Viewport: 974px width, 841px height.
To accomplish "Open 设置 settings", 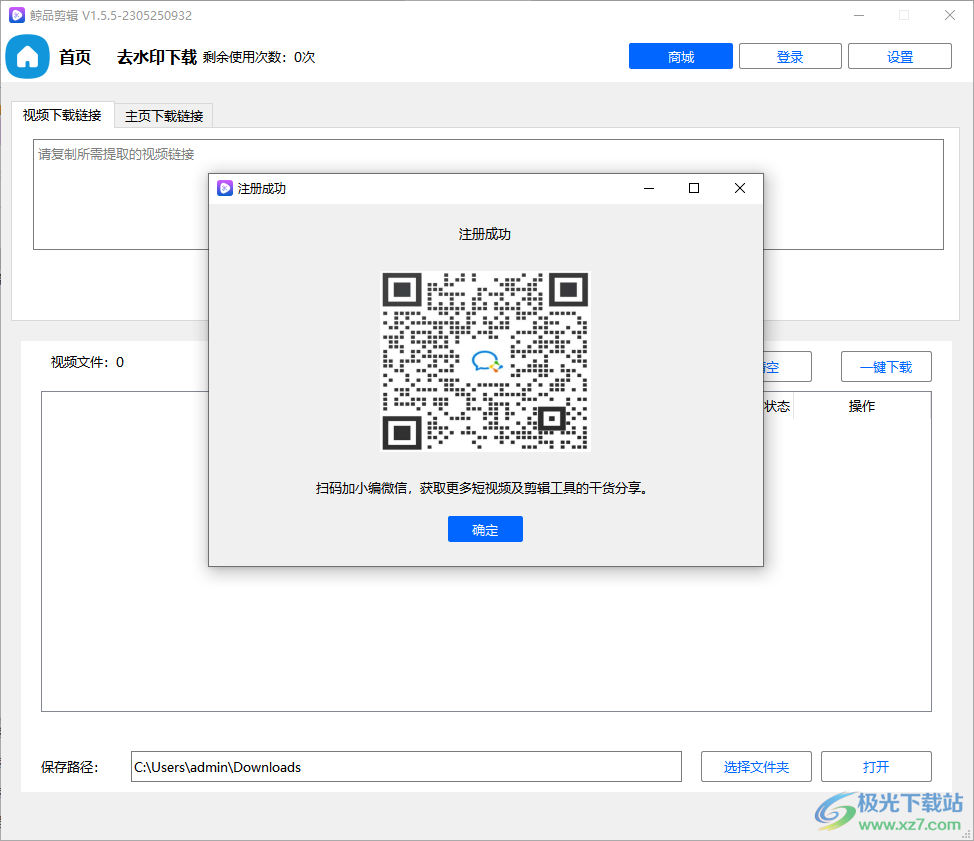I will [899, 57].
